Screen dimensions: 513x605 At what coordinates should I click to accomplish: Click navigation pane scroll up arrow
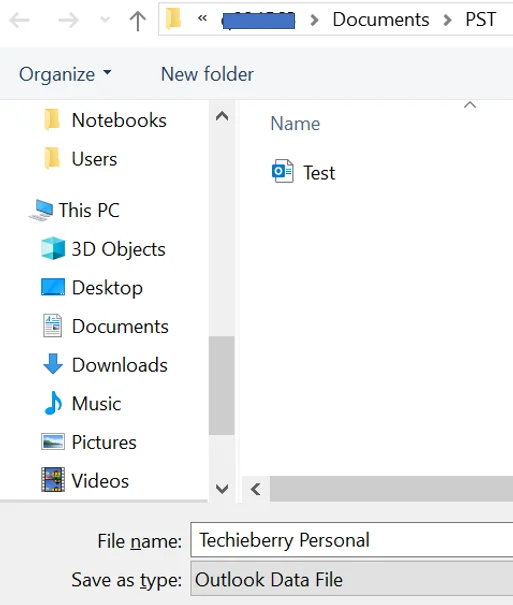[222, 116]
